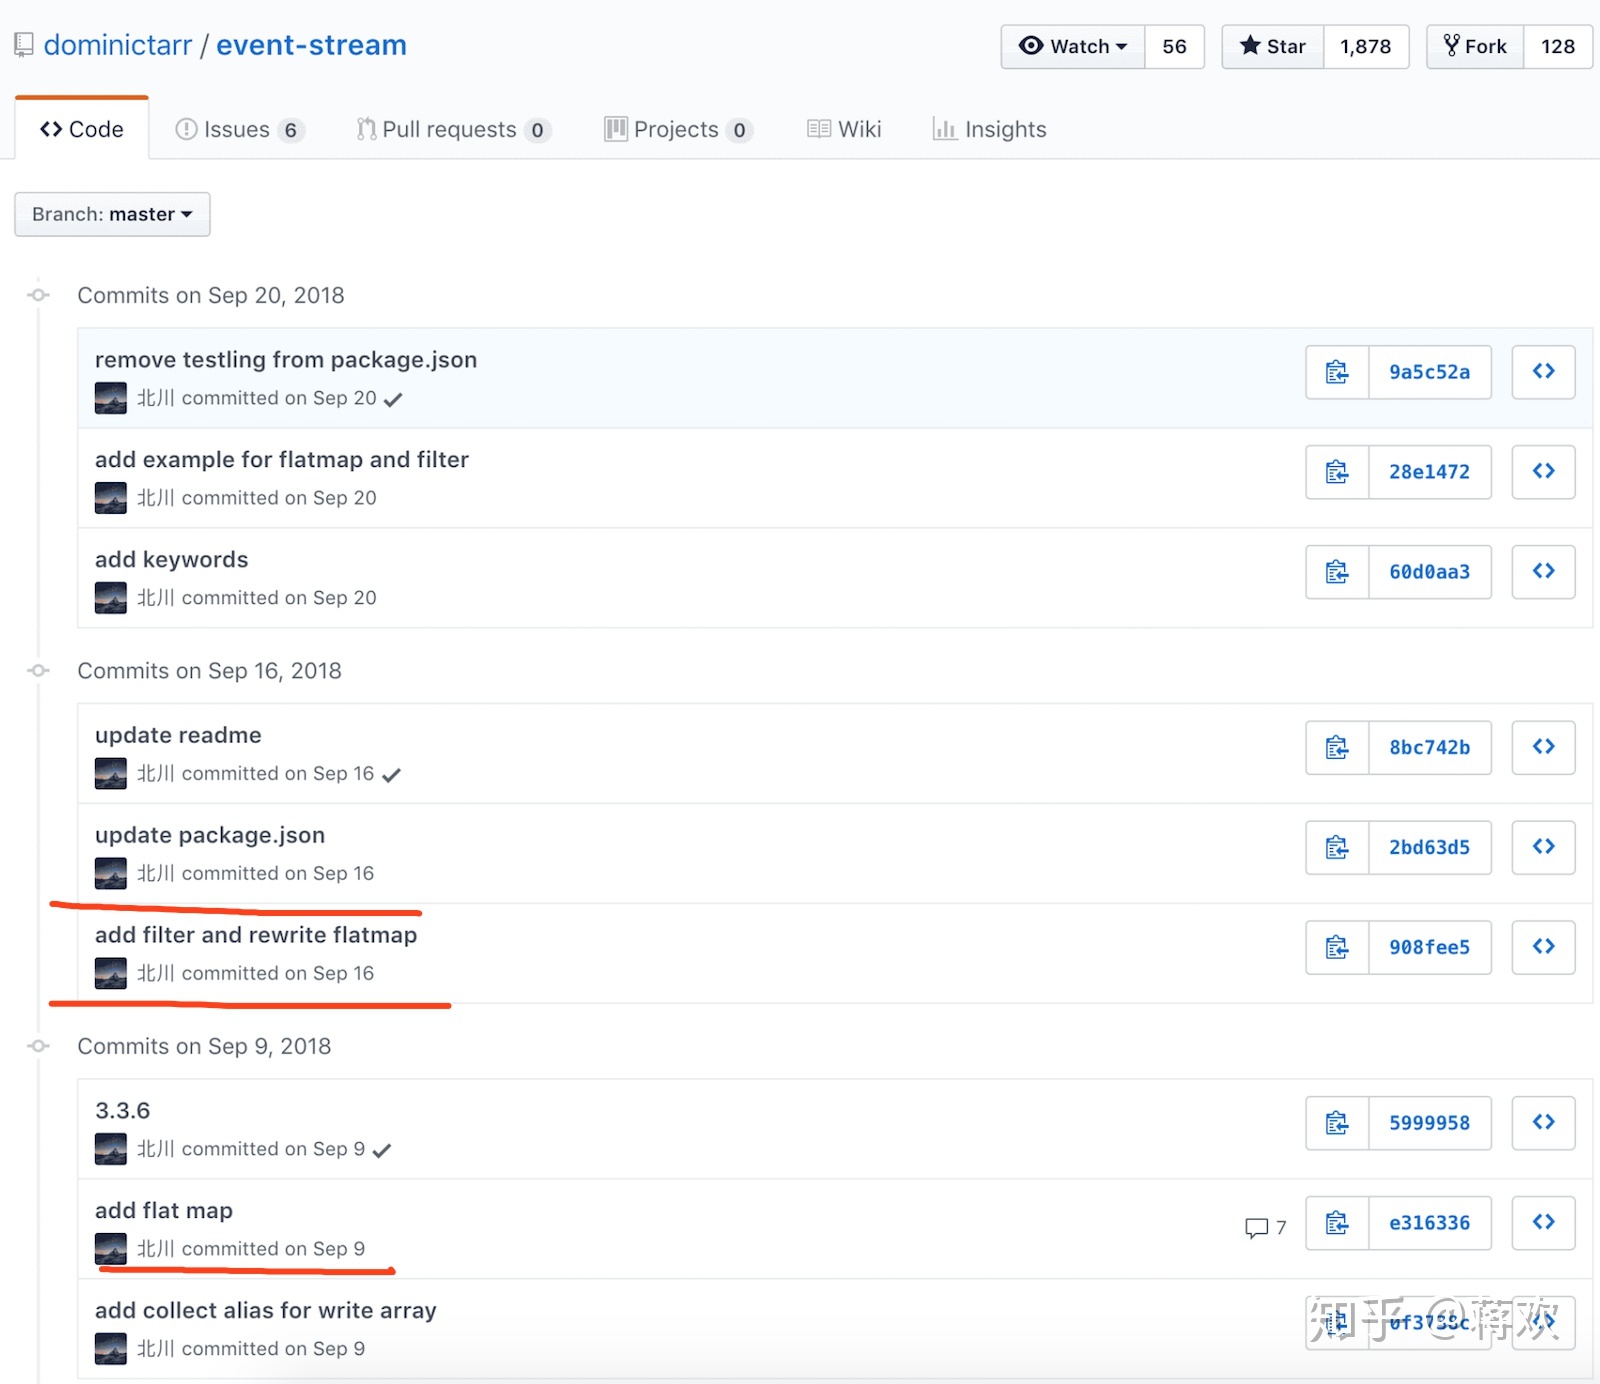
Task: Click author 北川 on 'add example for flatmap' commit
Action: 156,498
